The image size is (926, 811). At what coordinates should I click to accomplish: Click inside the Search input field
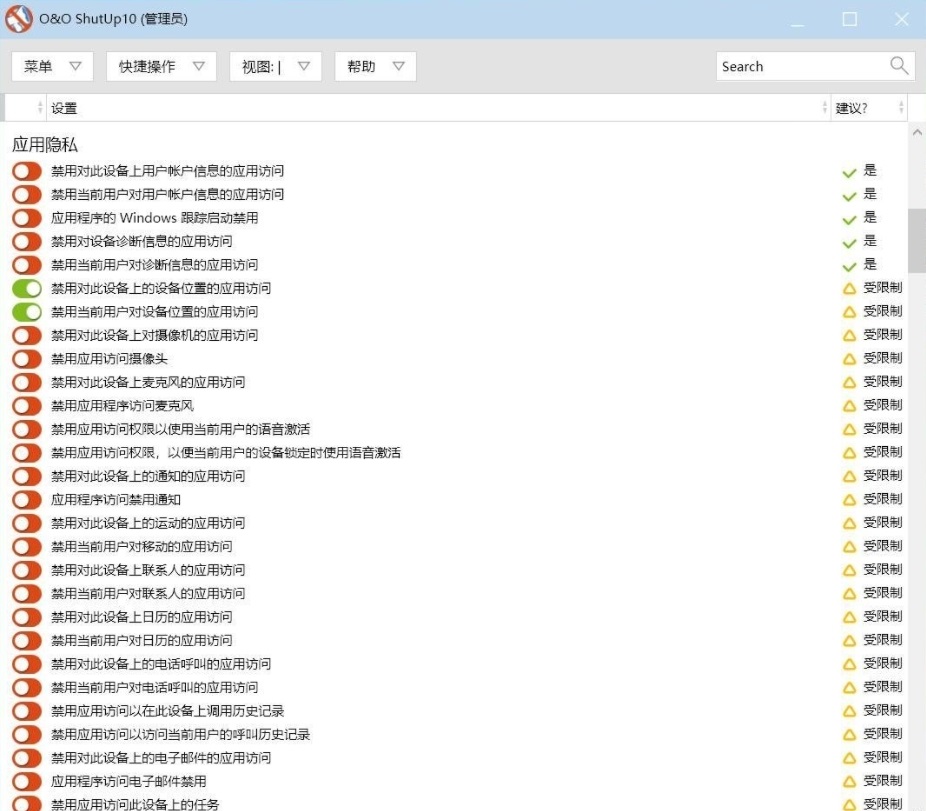point(790,65)
